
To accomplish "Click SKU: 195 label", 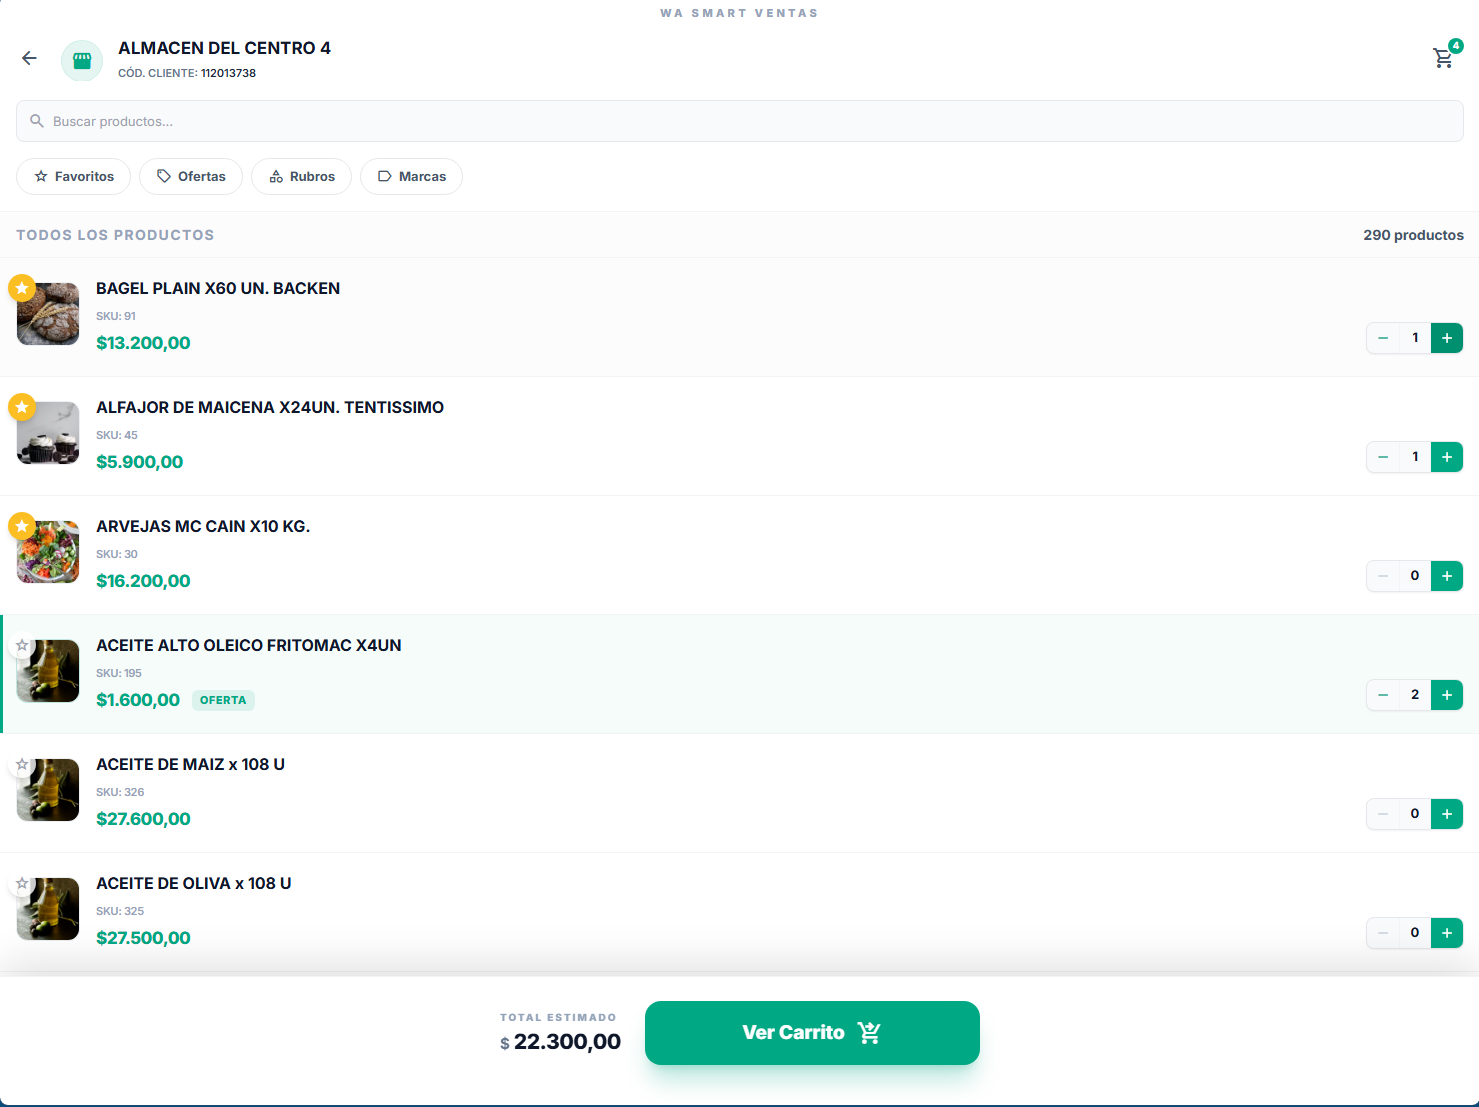I will point(119,673).
